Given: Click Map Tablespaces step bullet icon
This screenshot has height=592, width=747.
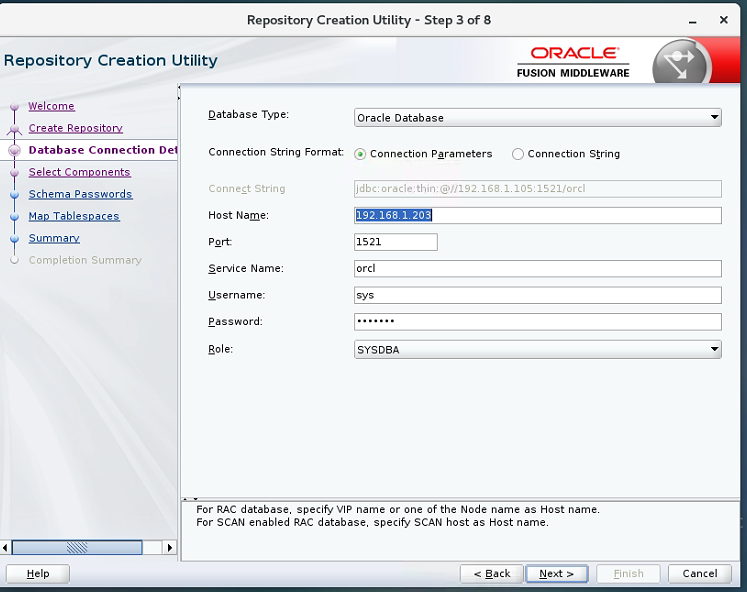Looking at the screenshot, I should [15, 216].
